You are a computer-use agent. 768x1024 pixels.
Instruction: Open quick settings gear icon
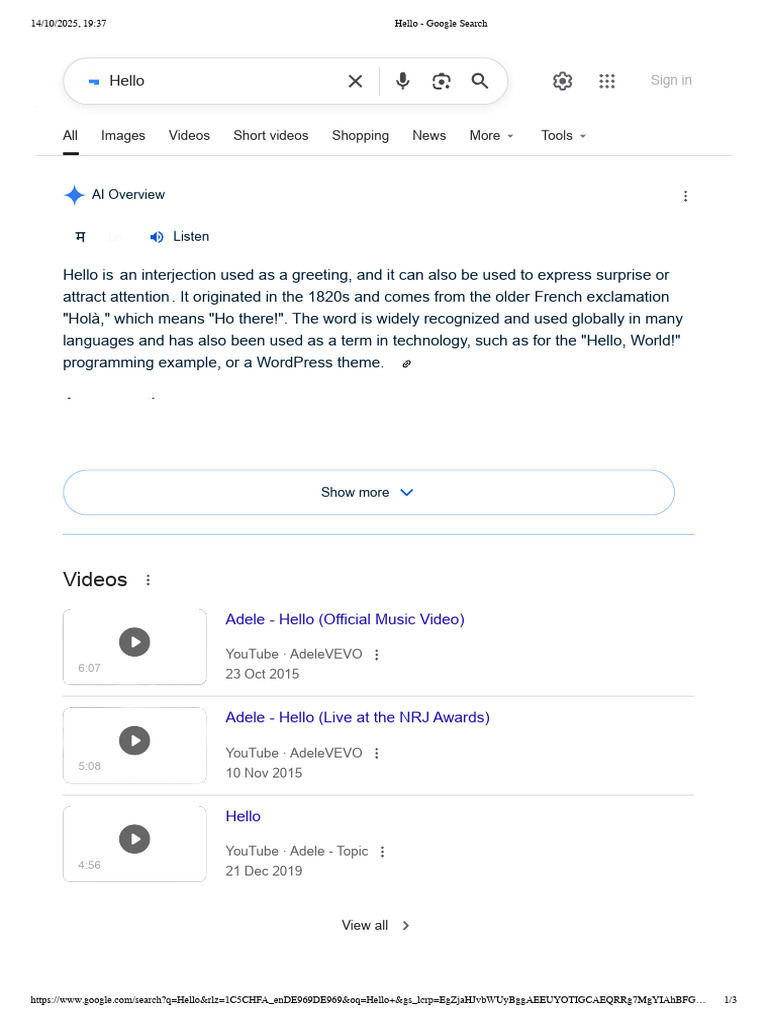562,81
